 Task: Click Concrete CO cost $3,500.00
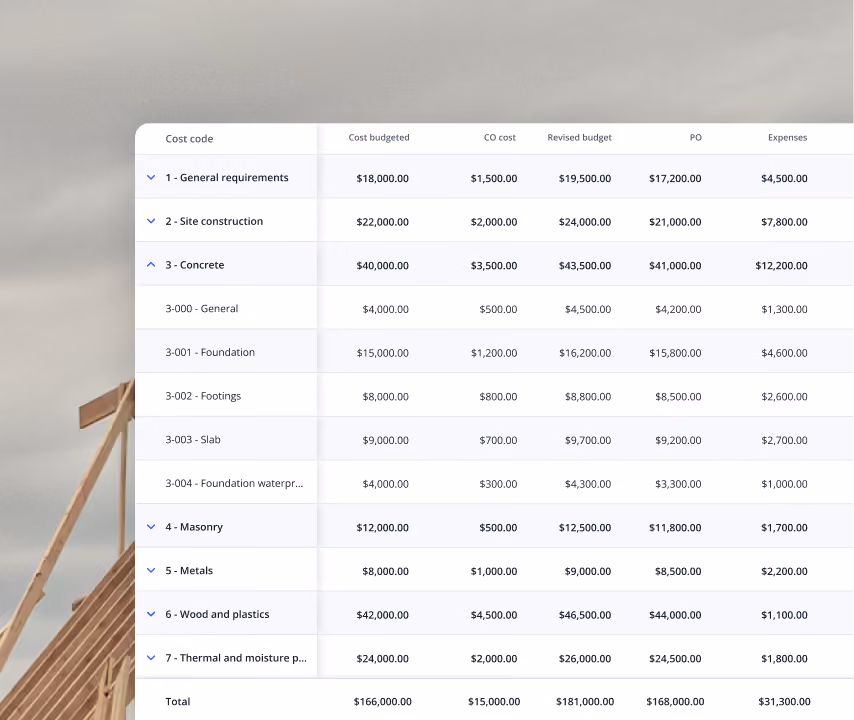point(494,265)
